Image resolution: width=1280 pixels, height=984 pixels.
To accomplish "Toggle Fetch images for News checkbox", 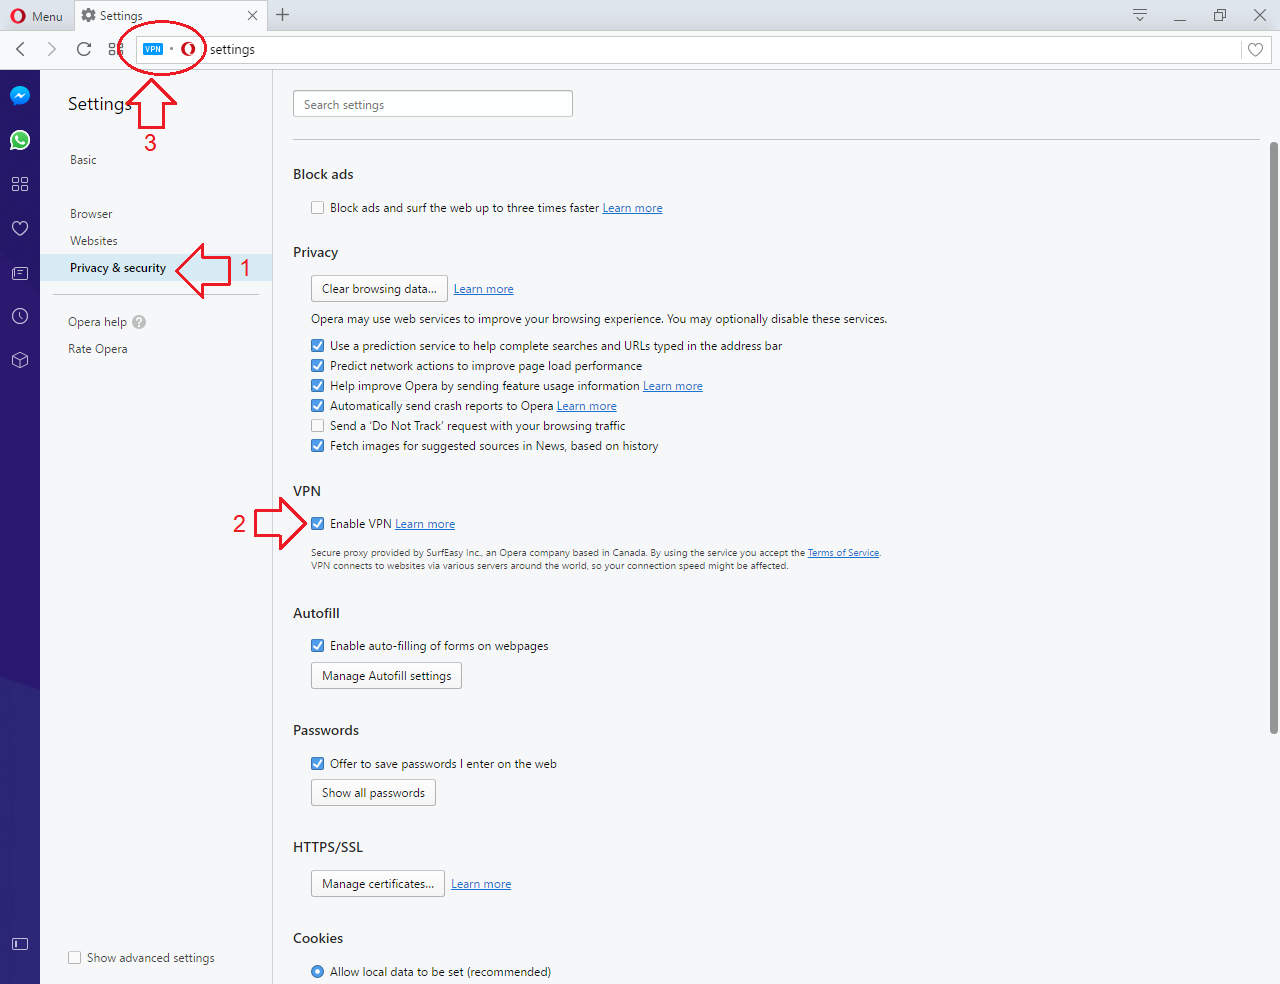I will [x=317, y=446].
